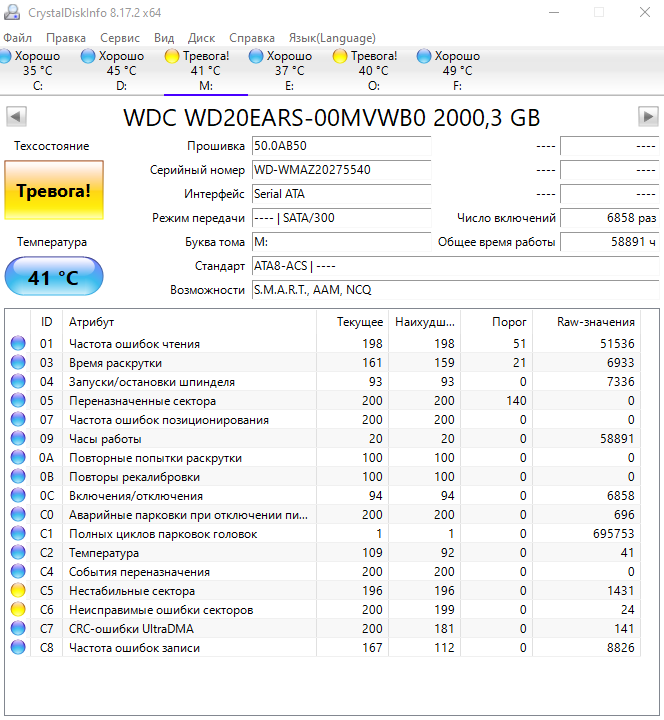Click the status icon for attribute 0A
This screenshot has width=664, height=720.
[x=18, y=457]
